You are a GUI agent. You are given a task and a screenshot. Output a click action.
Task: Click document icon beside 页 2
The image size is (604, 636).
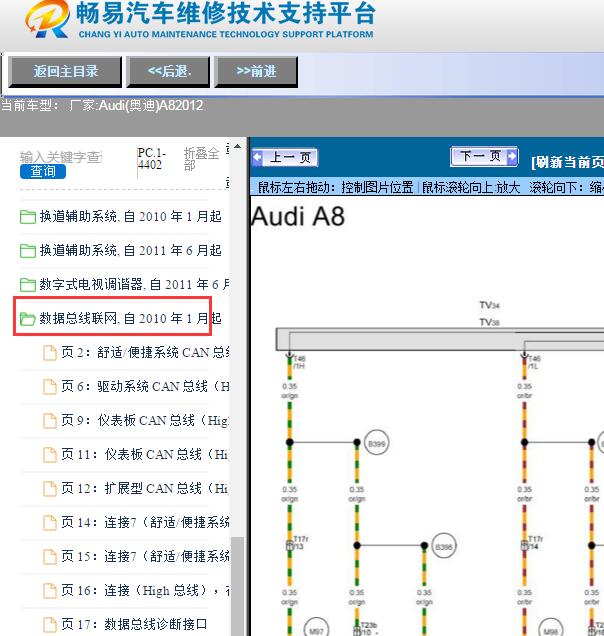tap(50, 352)
